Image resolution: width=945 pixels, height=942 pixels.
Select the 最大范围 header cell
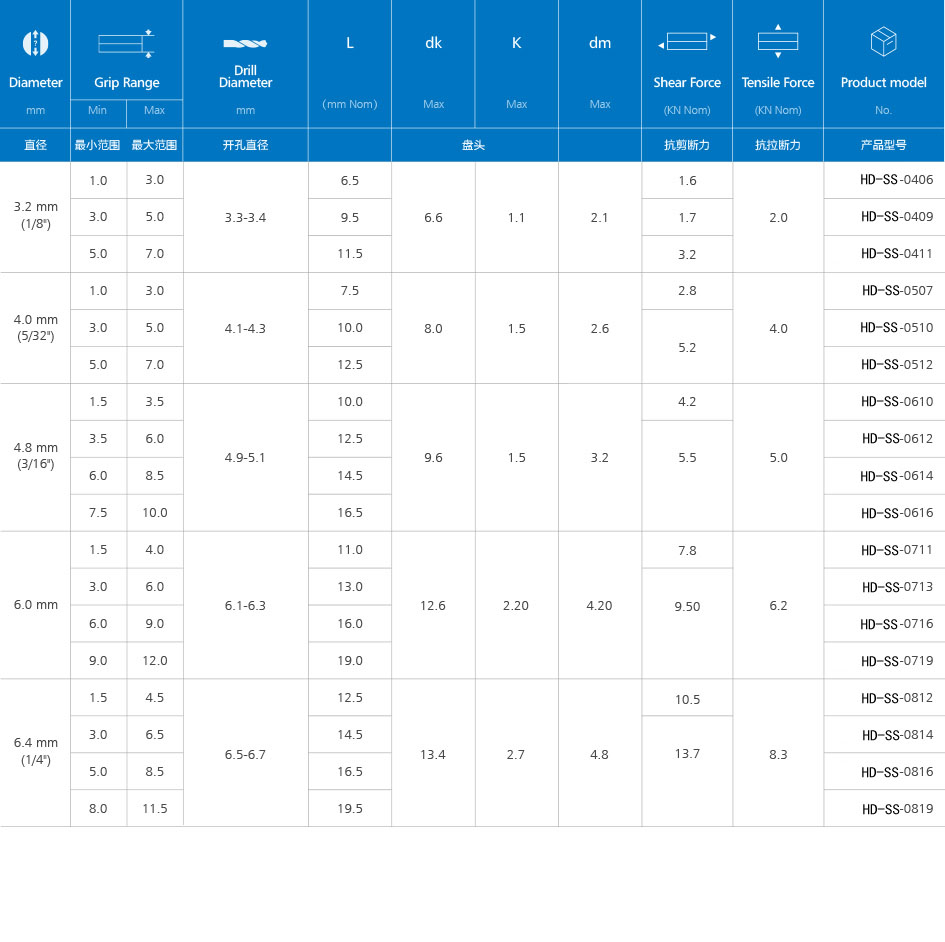[x=154, y=145]
